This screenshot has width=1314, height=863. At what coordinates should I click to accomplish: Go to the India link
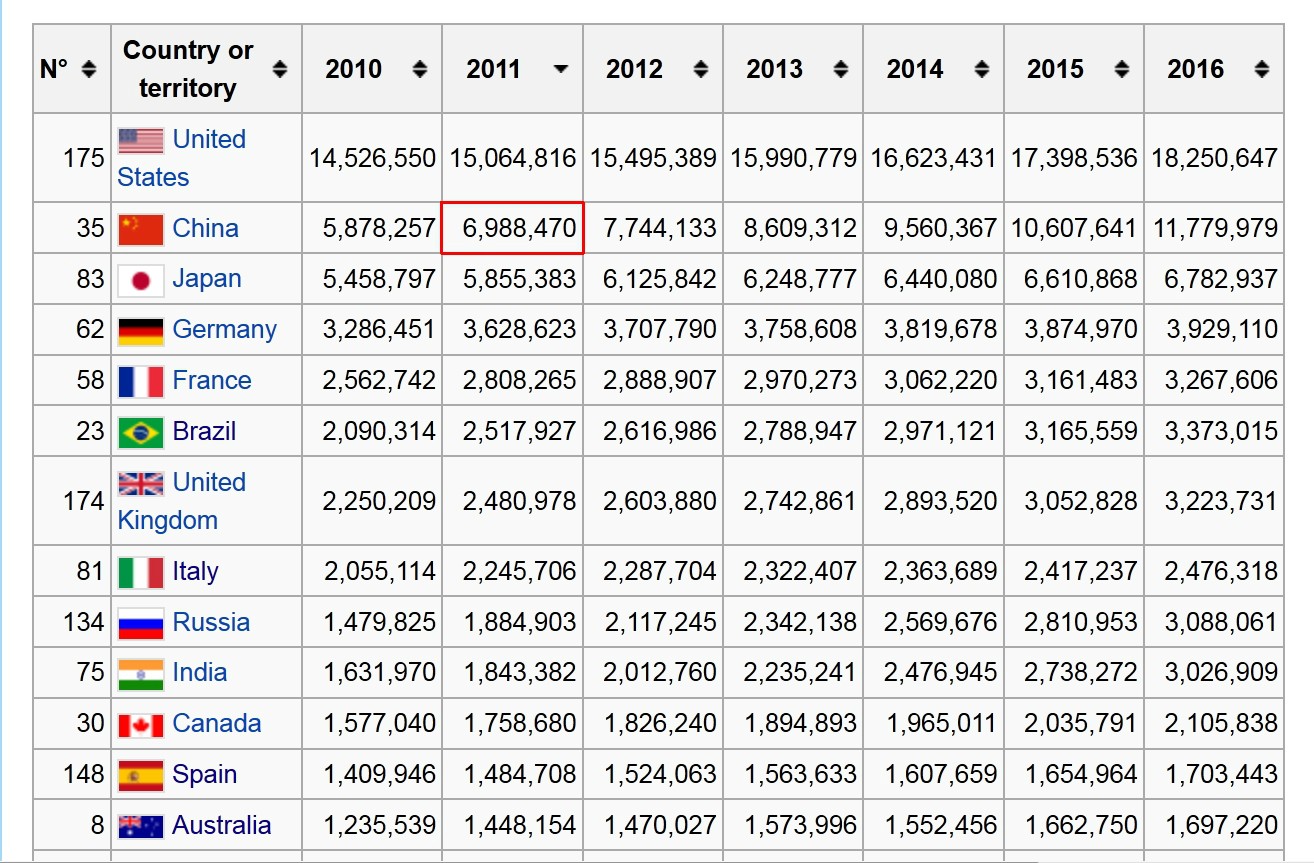click(x=200, y=673)
